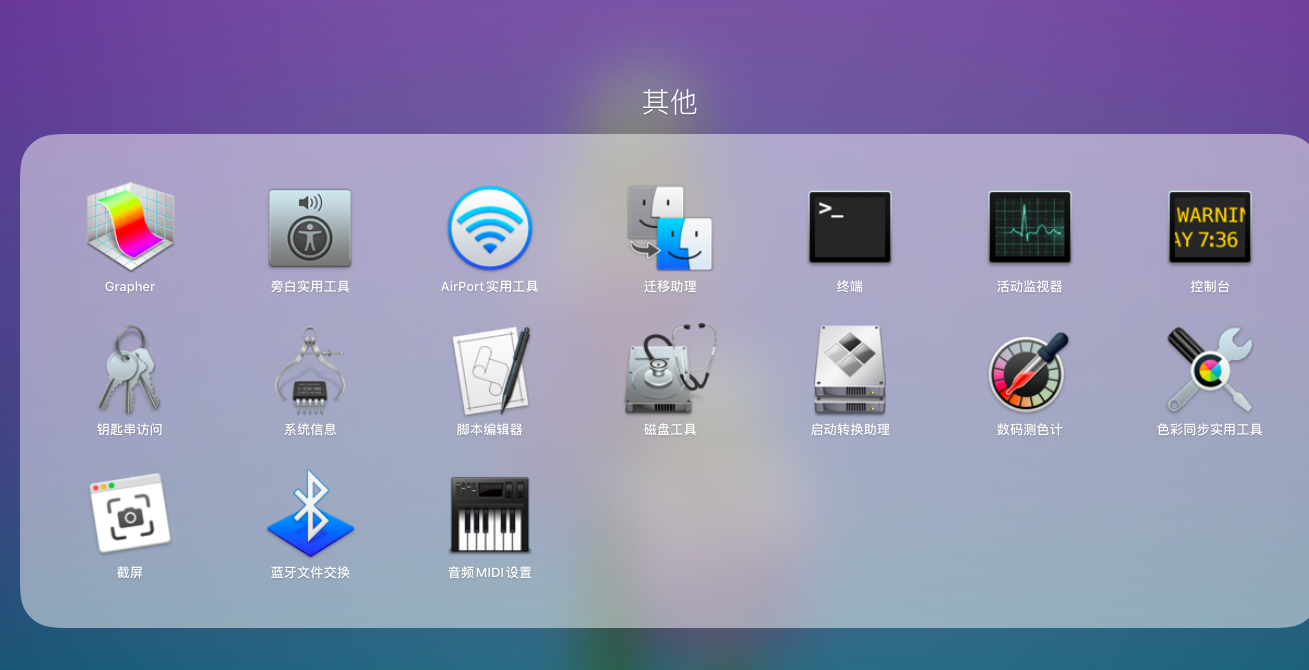Image resolution: width=1309 pixels, height=670 pixels.
Task: Launch 系统信息 chip caliper icon
Action: pyautogui.click(x=310, y=371)
